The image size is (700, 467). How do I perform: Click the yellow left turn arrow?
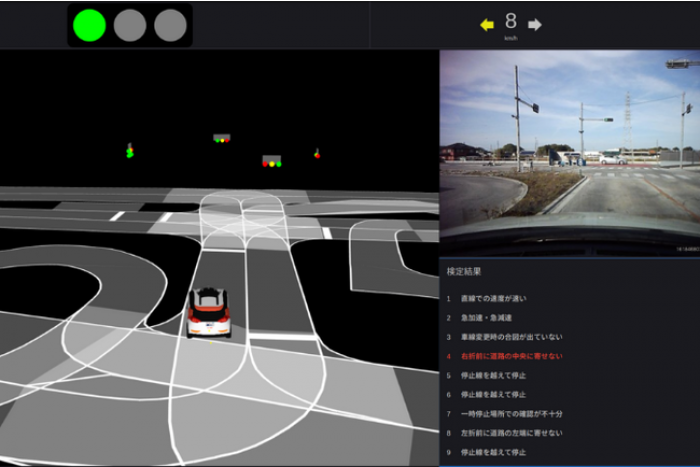click(x=487, y=25)
